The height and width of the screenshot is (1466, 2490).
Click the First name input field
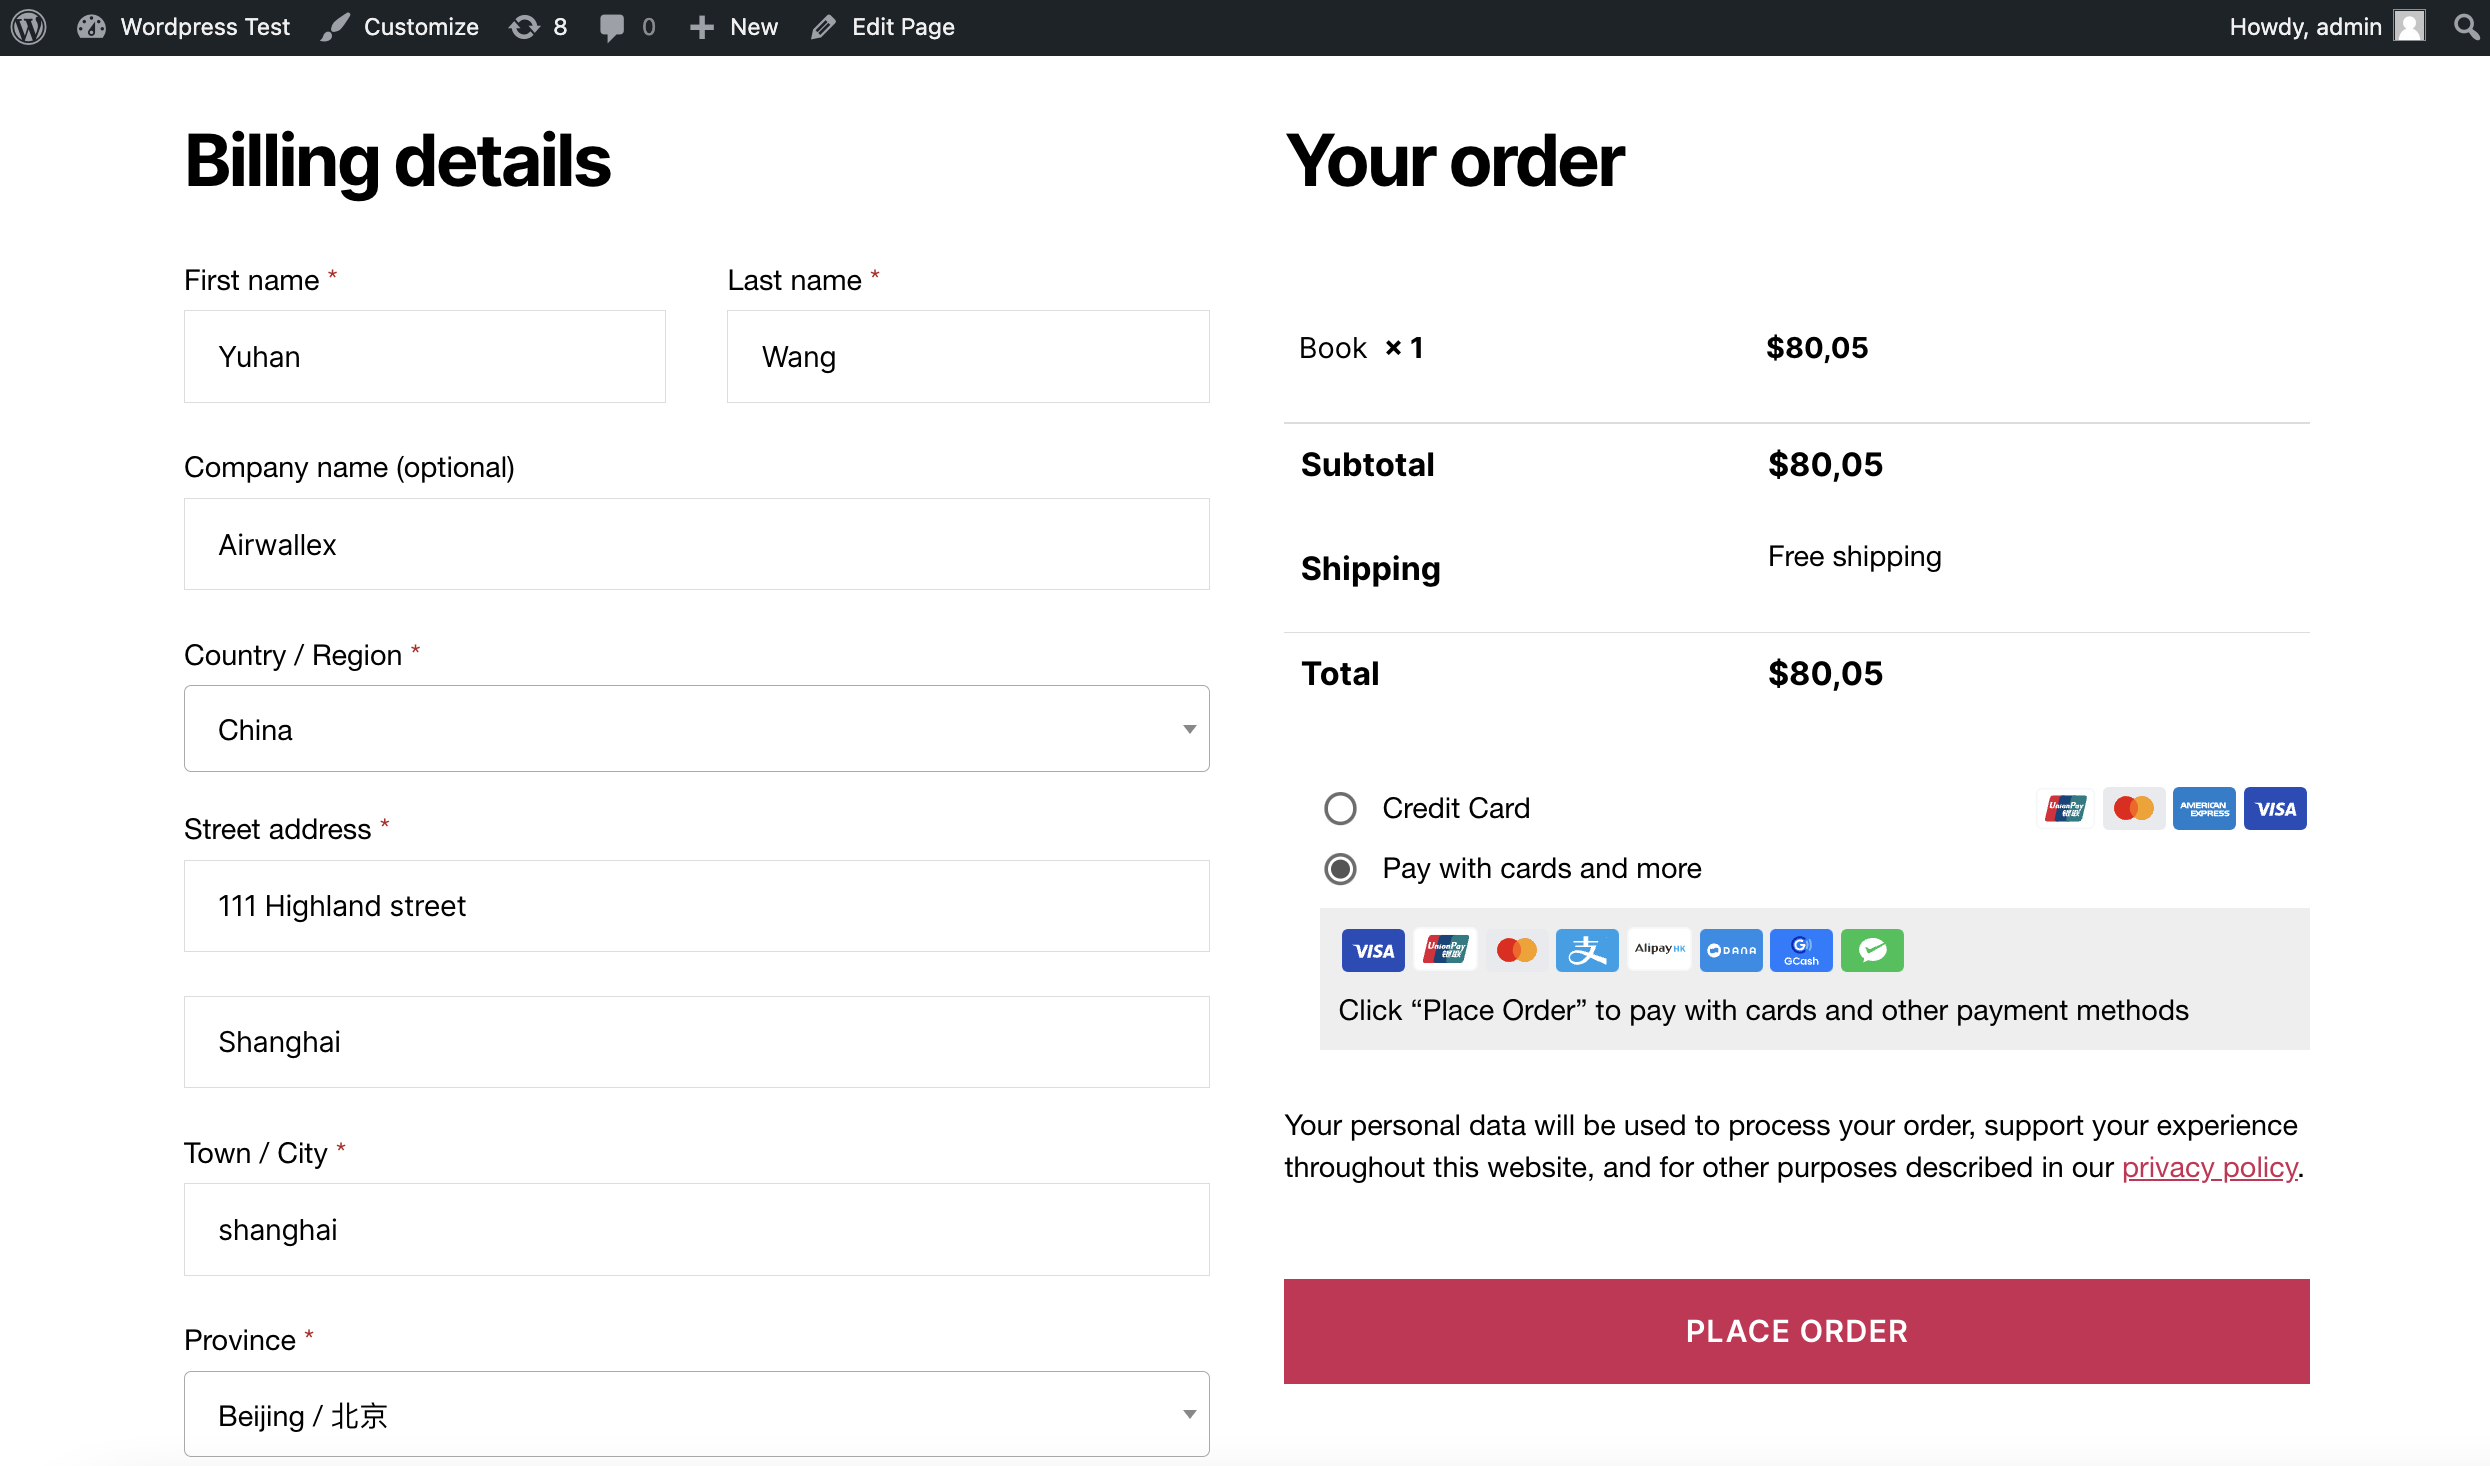(426, 356)
